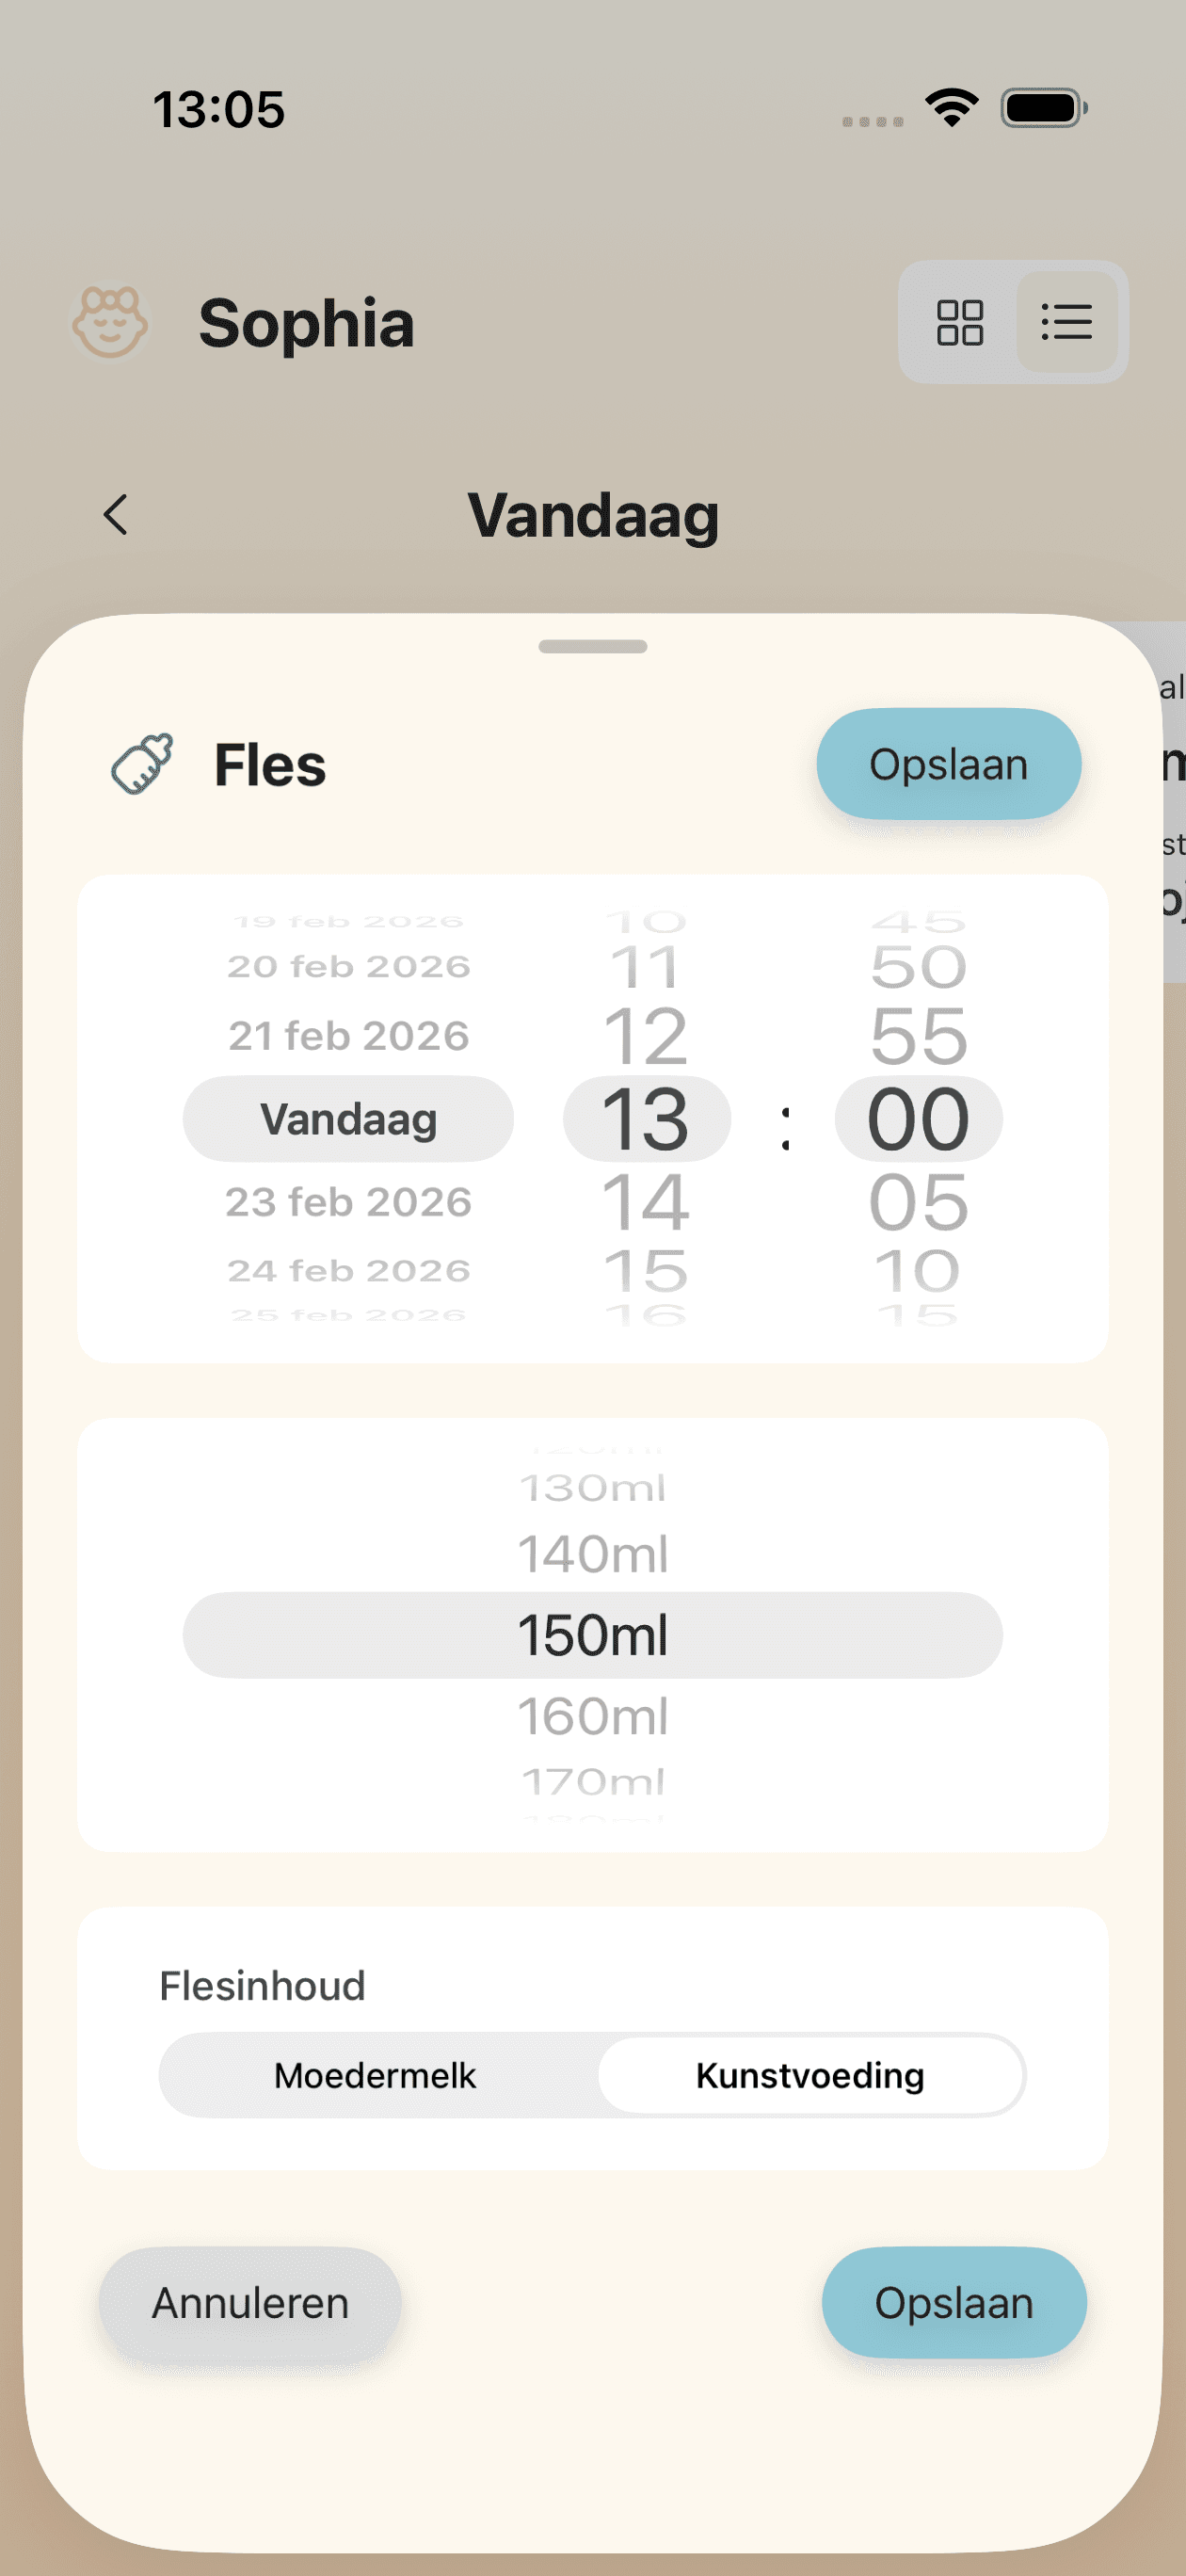Tap the clock showing 13:05
Viewport: 1186px width, 2576px height.
(219, 110)
